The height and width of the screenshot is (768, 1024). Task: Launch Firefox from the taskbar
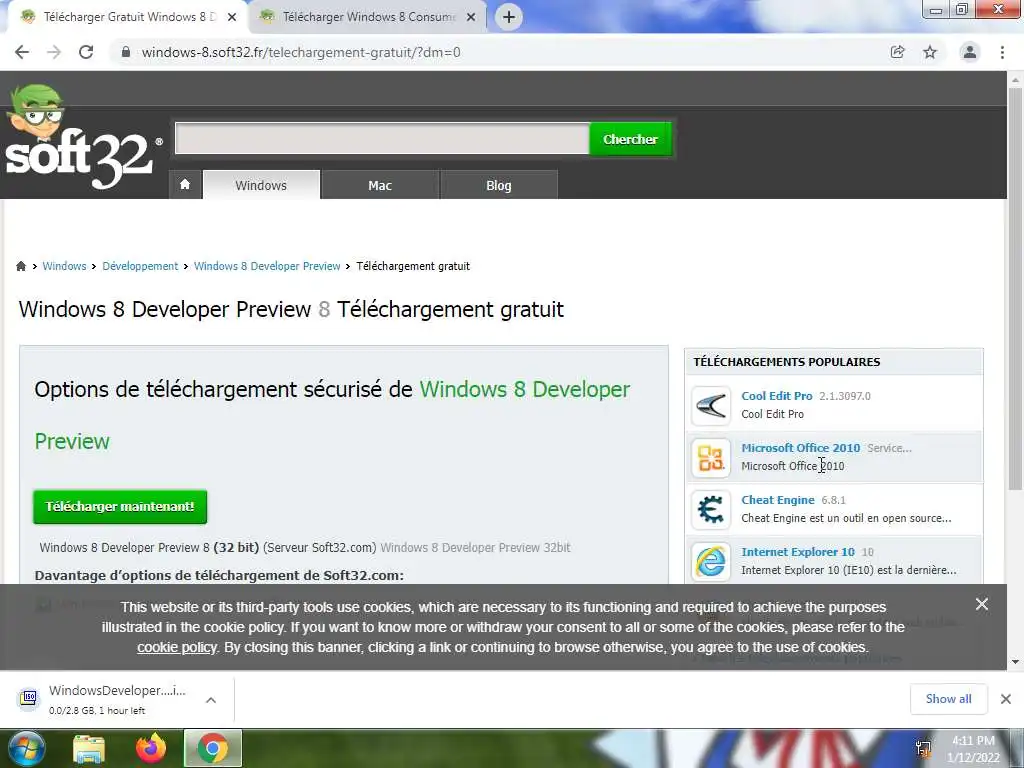point(151,748)
